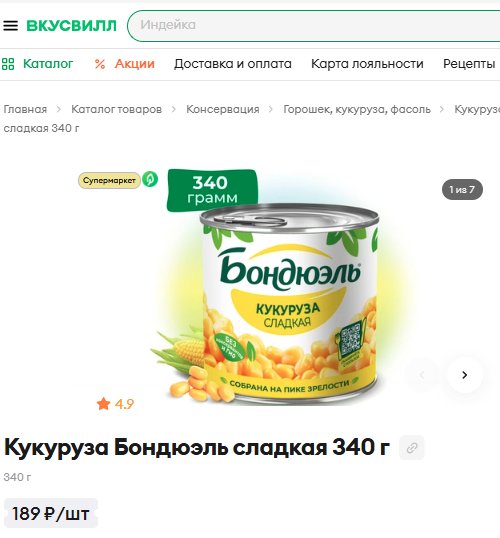Viewport: 500px width, 538px height.
Task: Click the orange rating star
Action: tap(103, 404)
